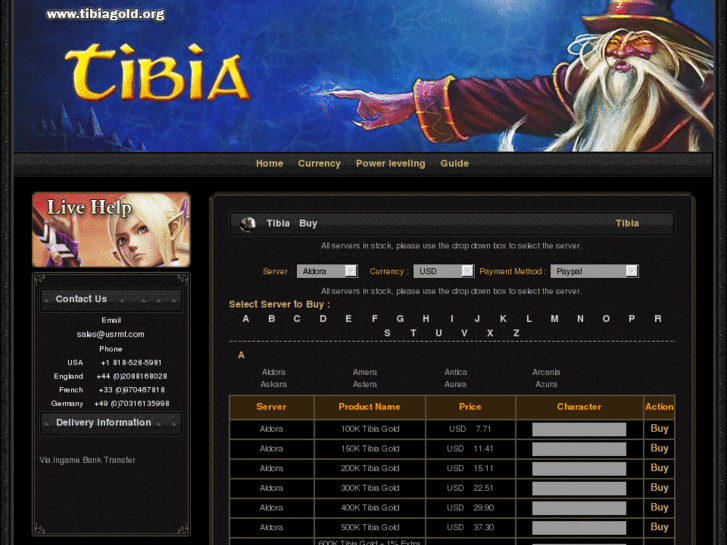
Task: Jump to servers starting with letter P
Action: point(631,319)
